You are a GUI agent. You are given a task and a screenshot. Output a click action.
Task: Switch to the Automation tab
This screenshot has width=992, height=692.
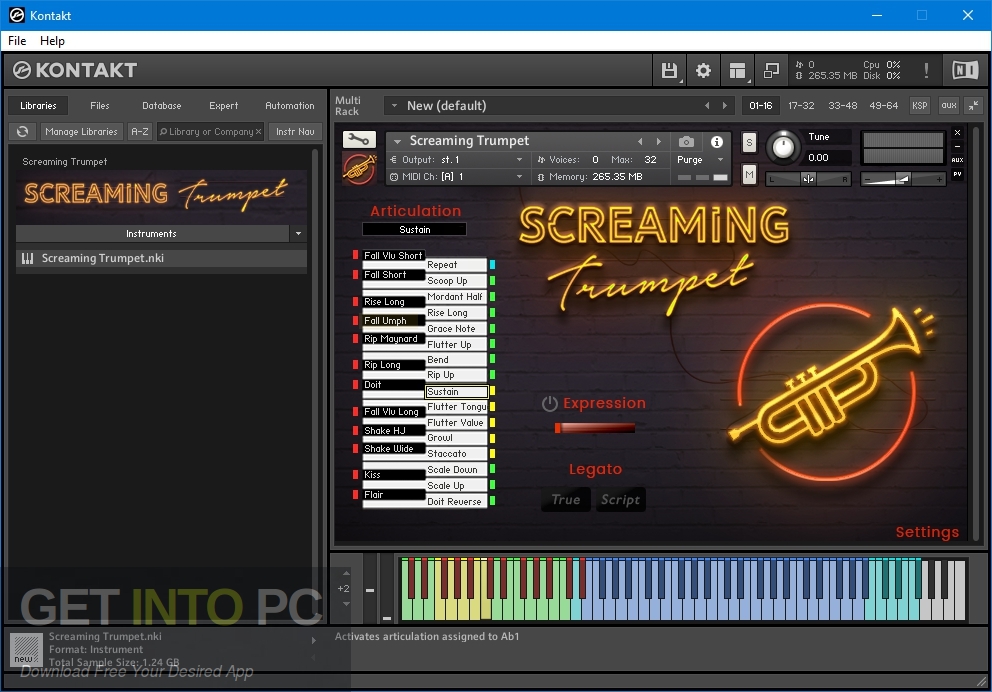pos(290,106)
